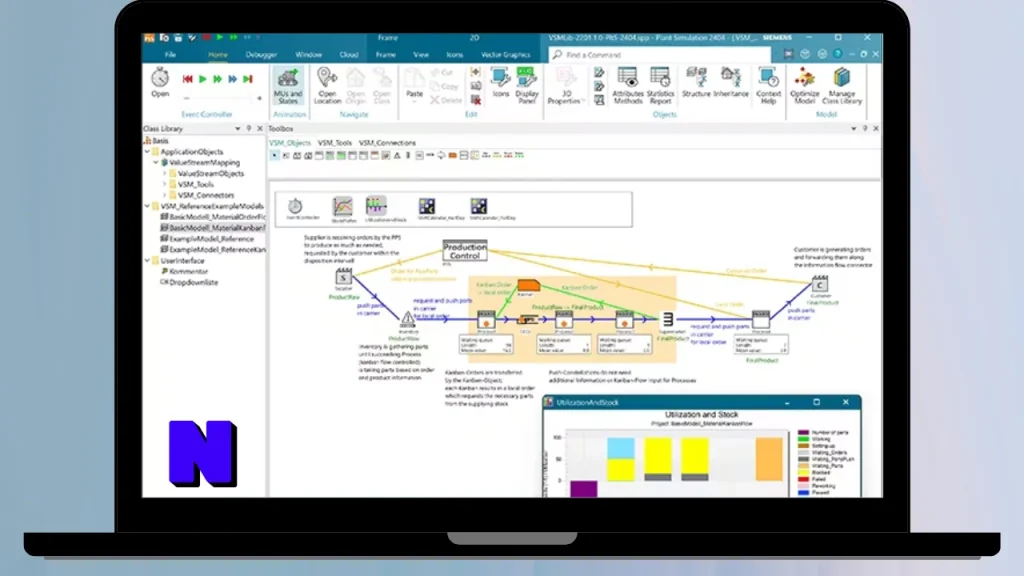Click the red Reset simulation button
The height and width of the screenshot is (576, 1024).
click(187, 79)
